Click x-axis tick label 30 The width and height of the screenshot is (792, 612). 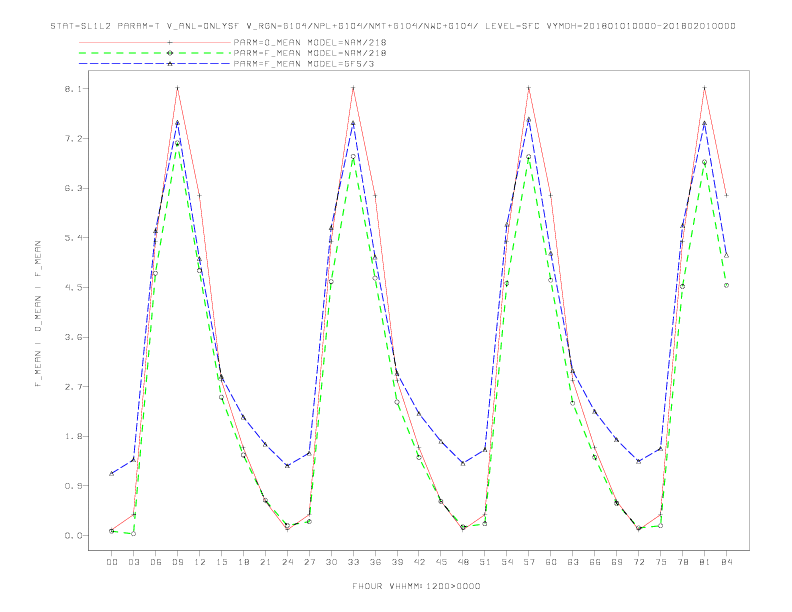coord(331,562)
